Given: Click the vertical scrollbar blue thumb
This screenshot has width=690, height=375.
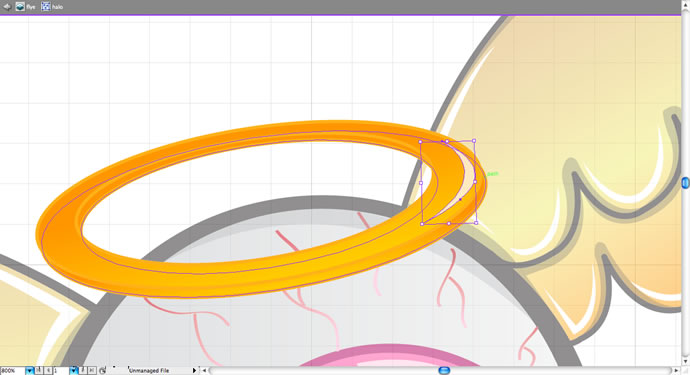Looking at the screenshot, I should click(x=686, y=183).
